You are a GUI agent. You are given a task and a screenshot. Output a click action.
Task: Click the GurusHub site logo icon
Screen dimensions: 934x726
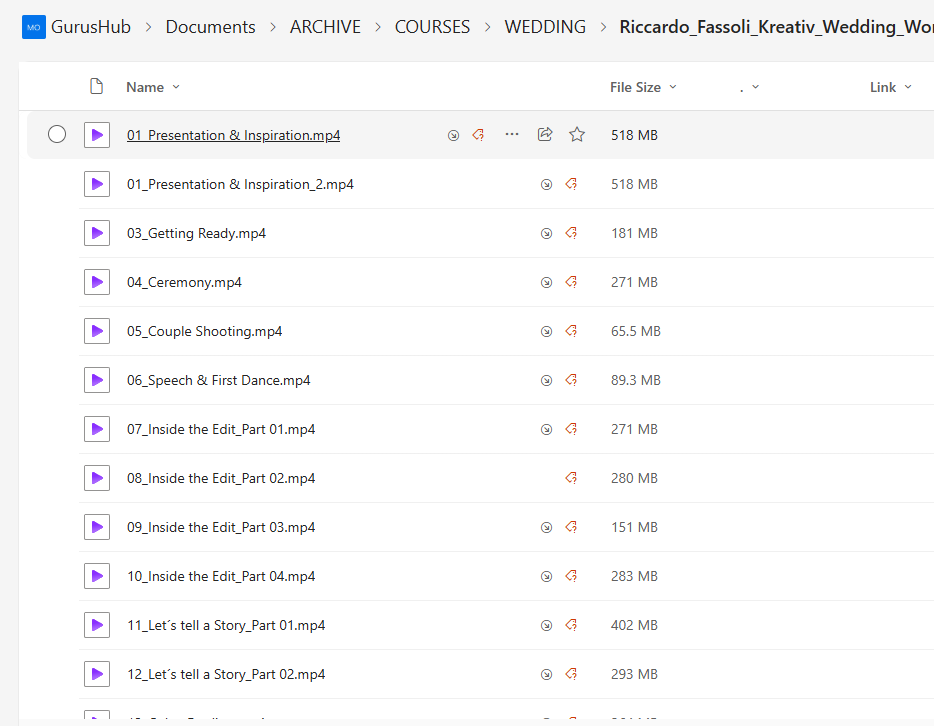click(34, 27)
